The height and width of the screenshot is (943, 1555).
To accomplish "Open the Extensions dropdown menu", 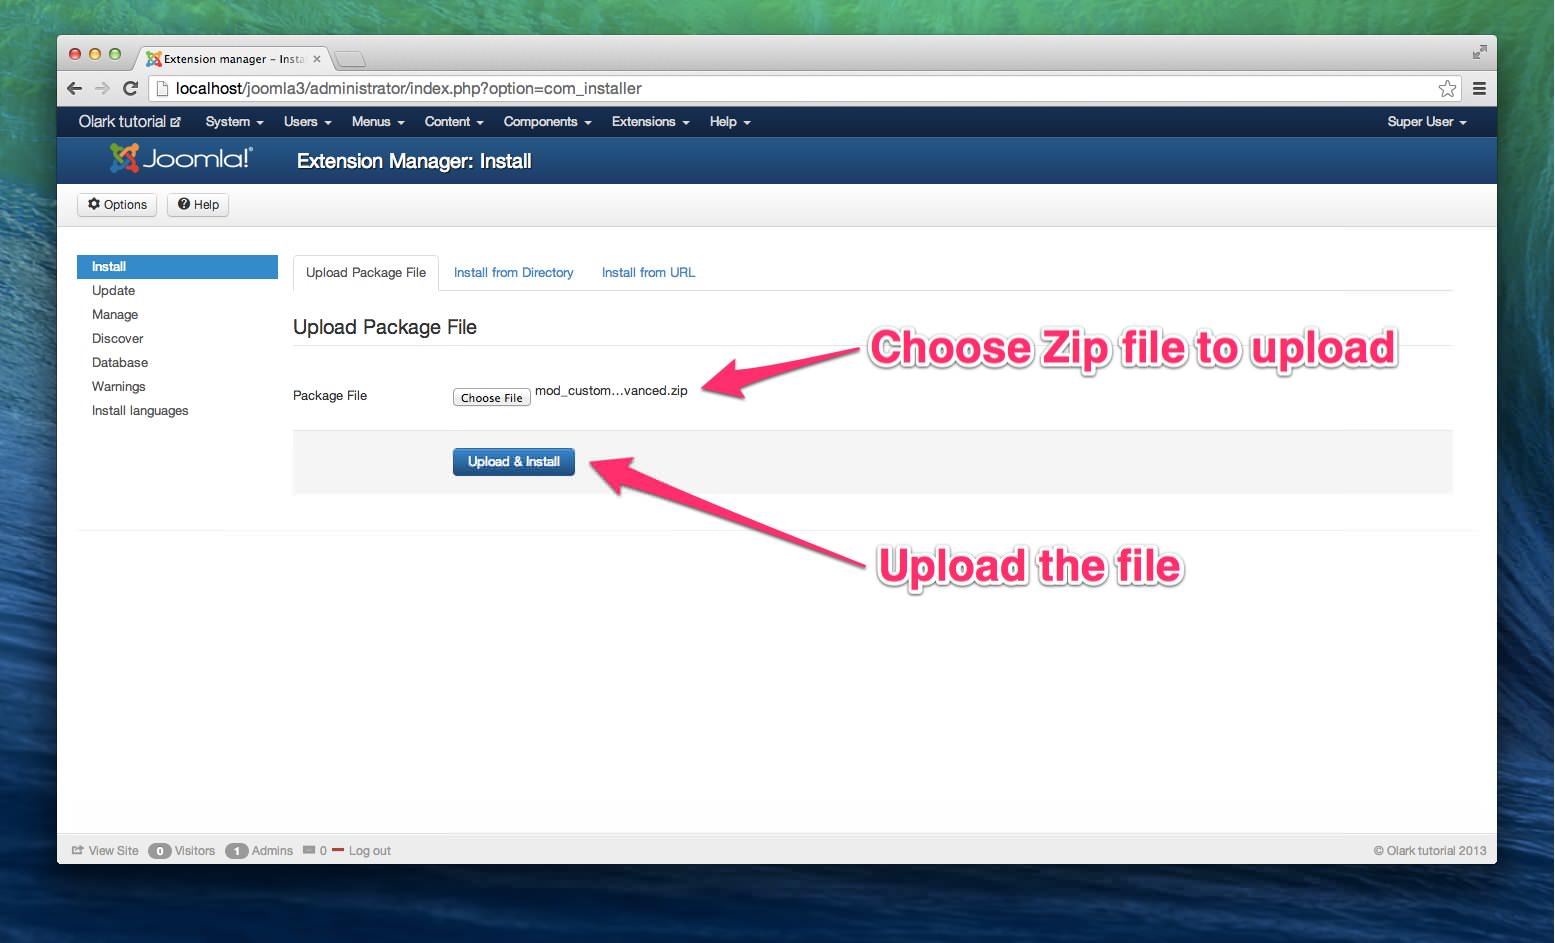I will pos(650,122).
